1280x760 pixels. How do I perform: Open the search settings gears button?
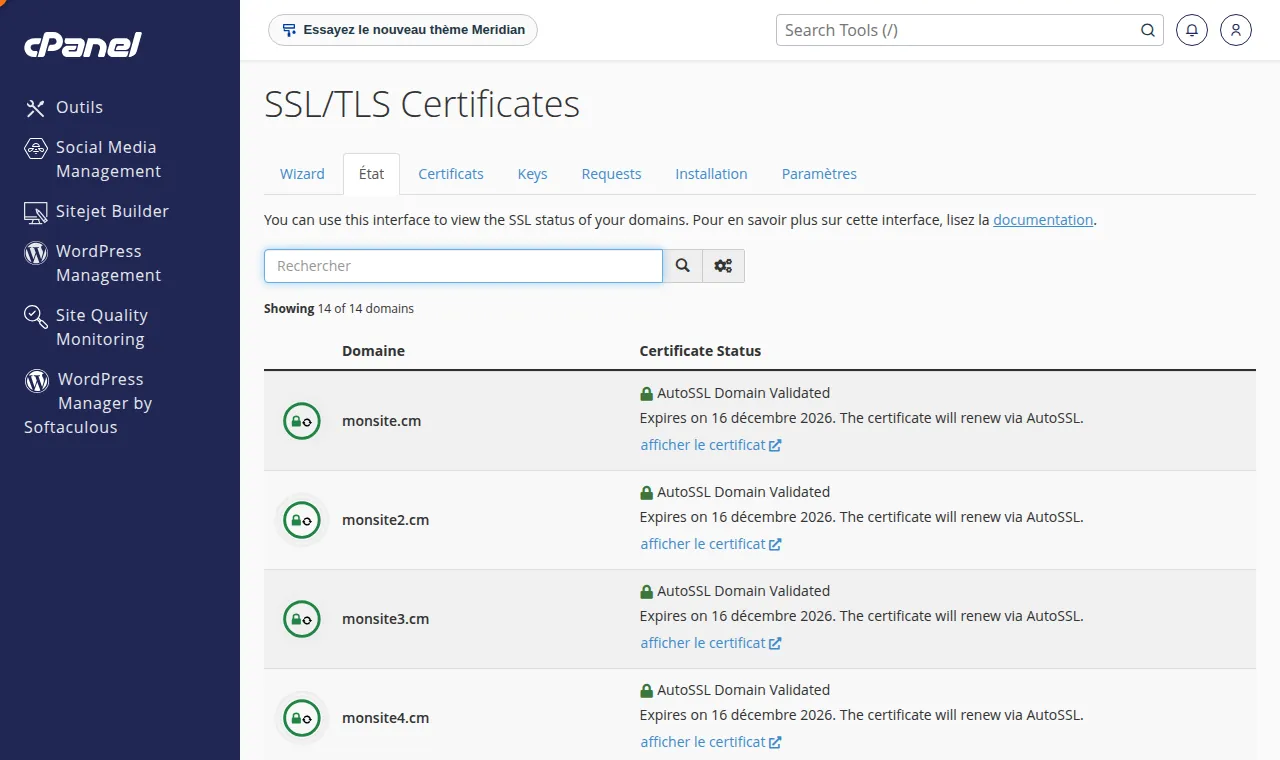pos(723,266)
